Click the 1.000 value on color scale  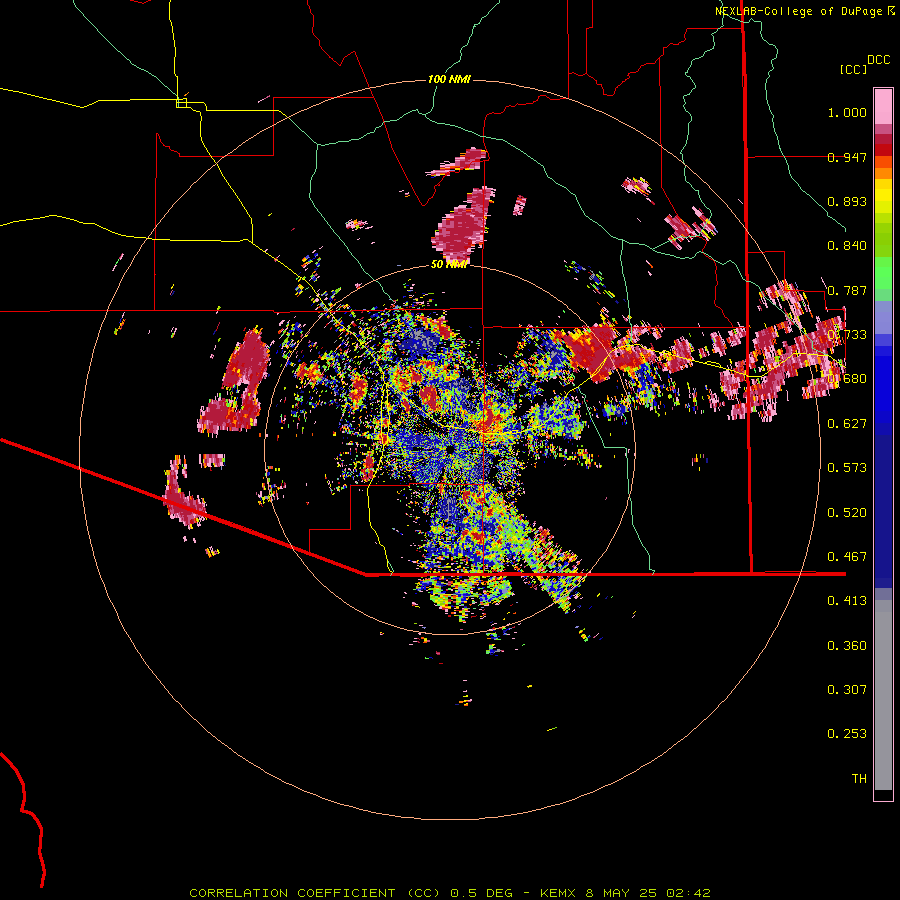pyautogui.click(x=847, y=112)
